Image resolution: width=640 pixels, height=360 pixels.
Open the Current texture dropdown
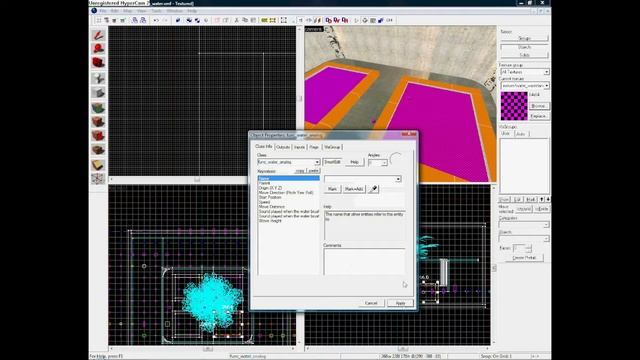[547, 86]
